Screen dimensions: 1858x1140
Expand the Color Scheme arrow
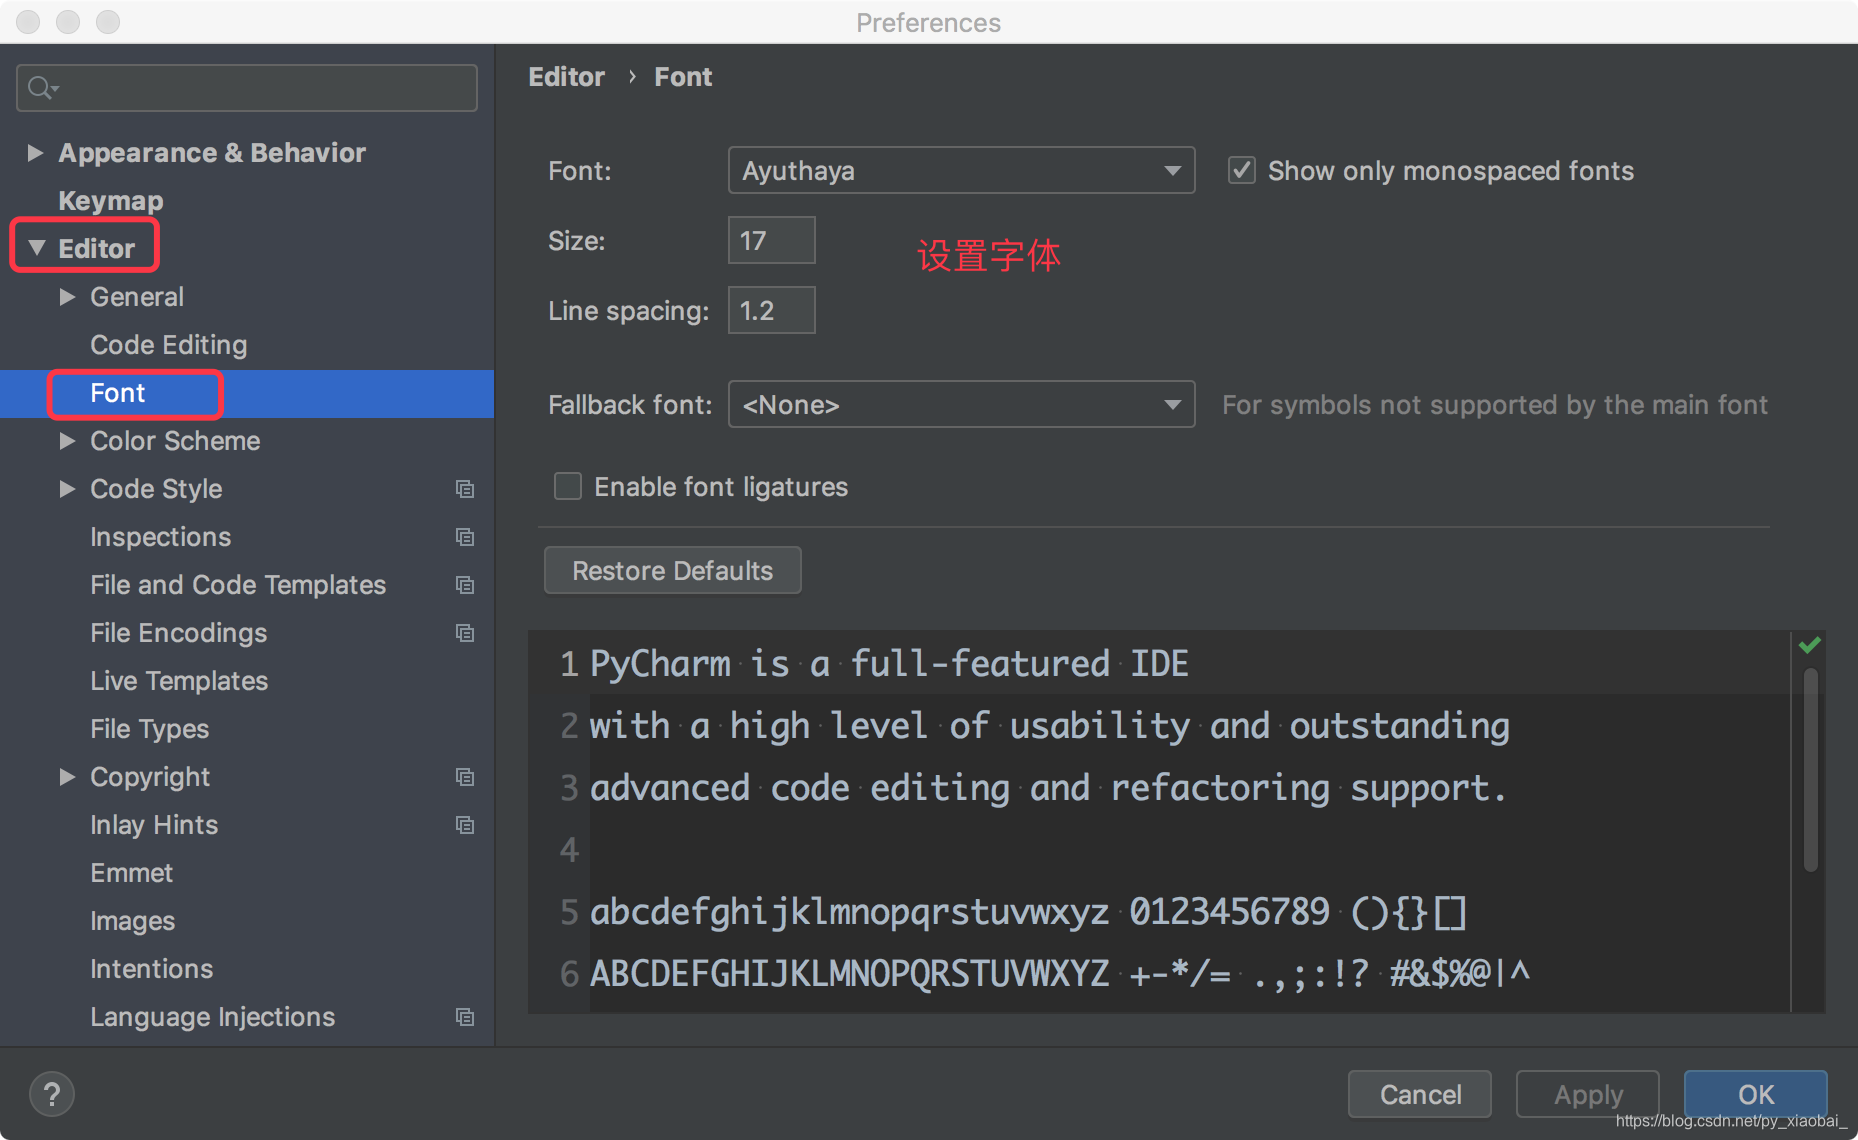(67, 441)
